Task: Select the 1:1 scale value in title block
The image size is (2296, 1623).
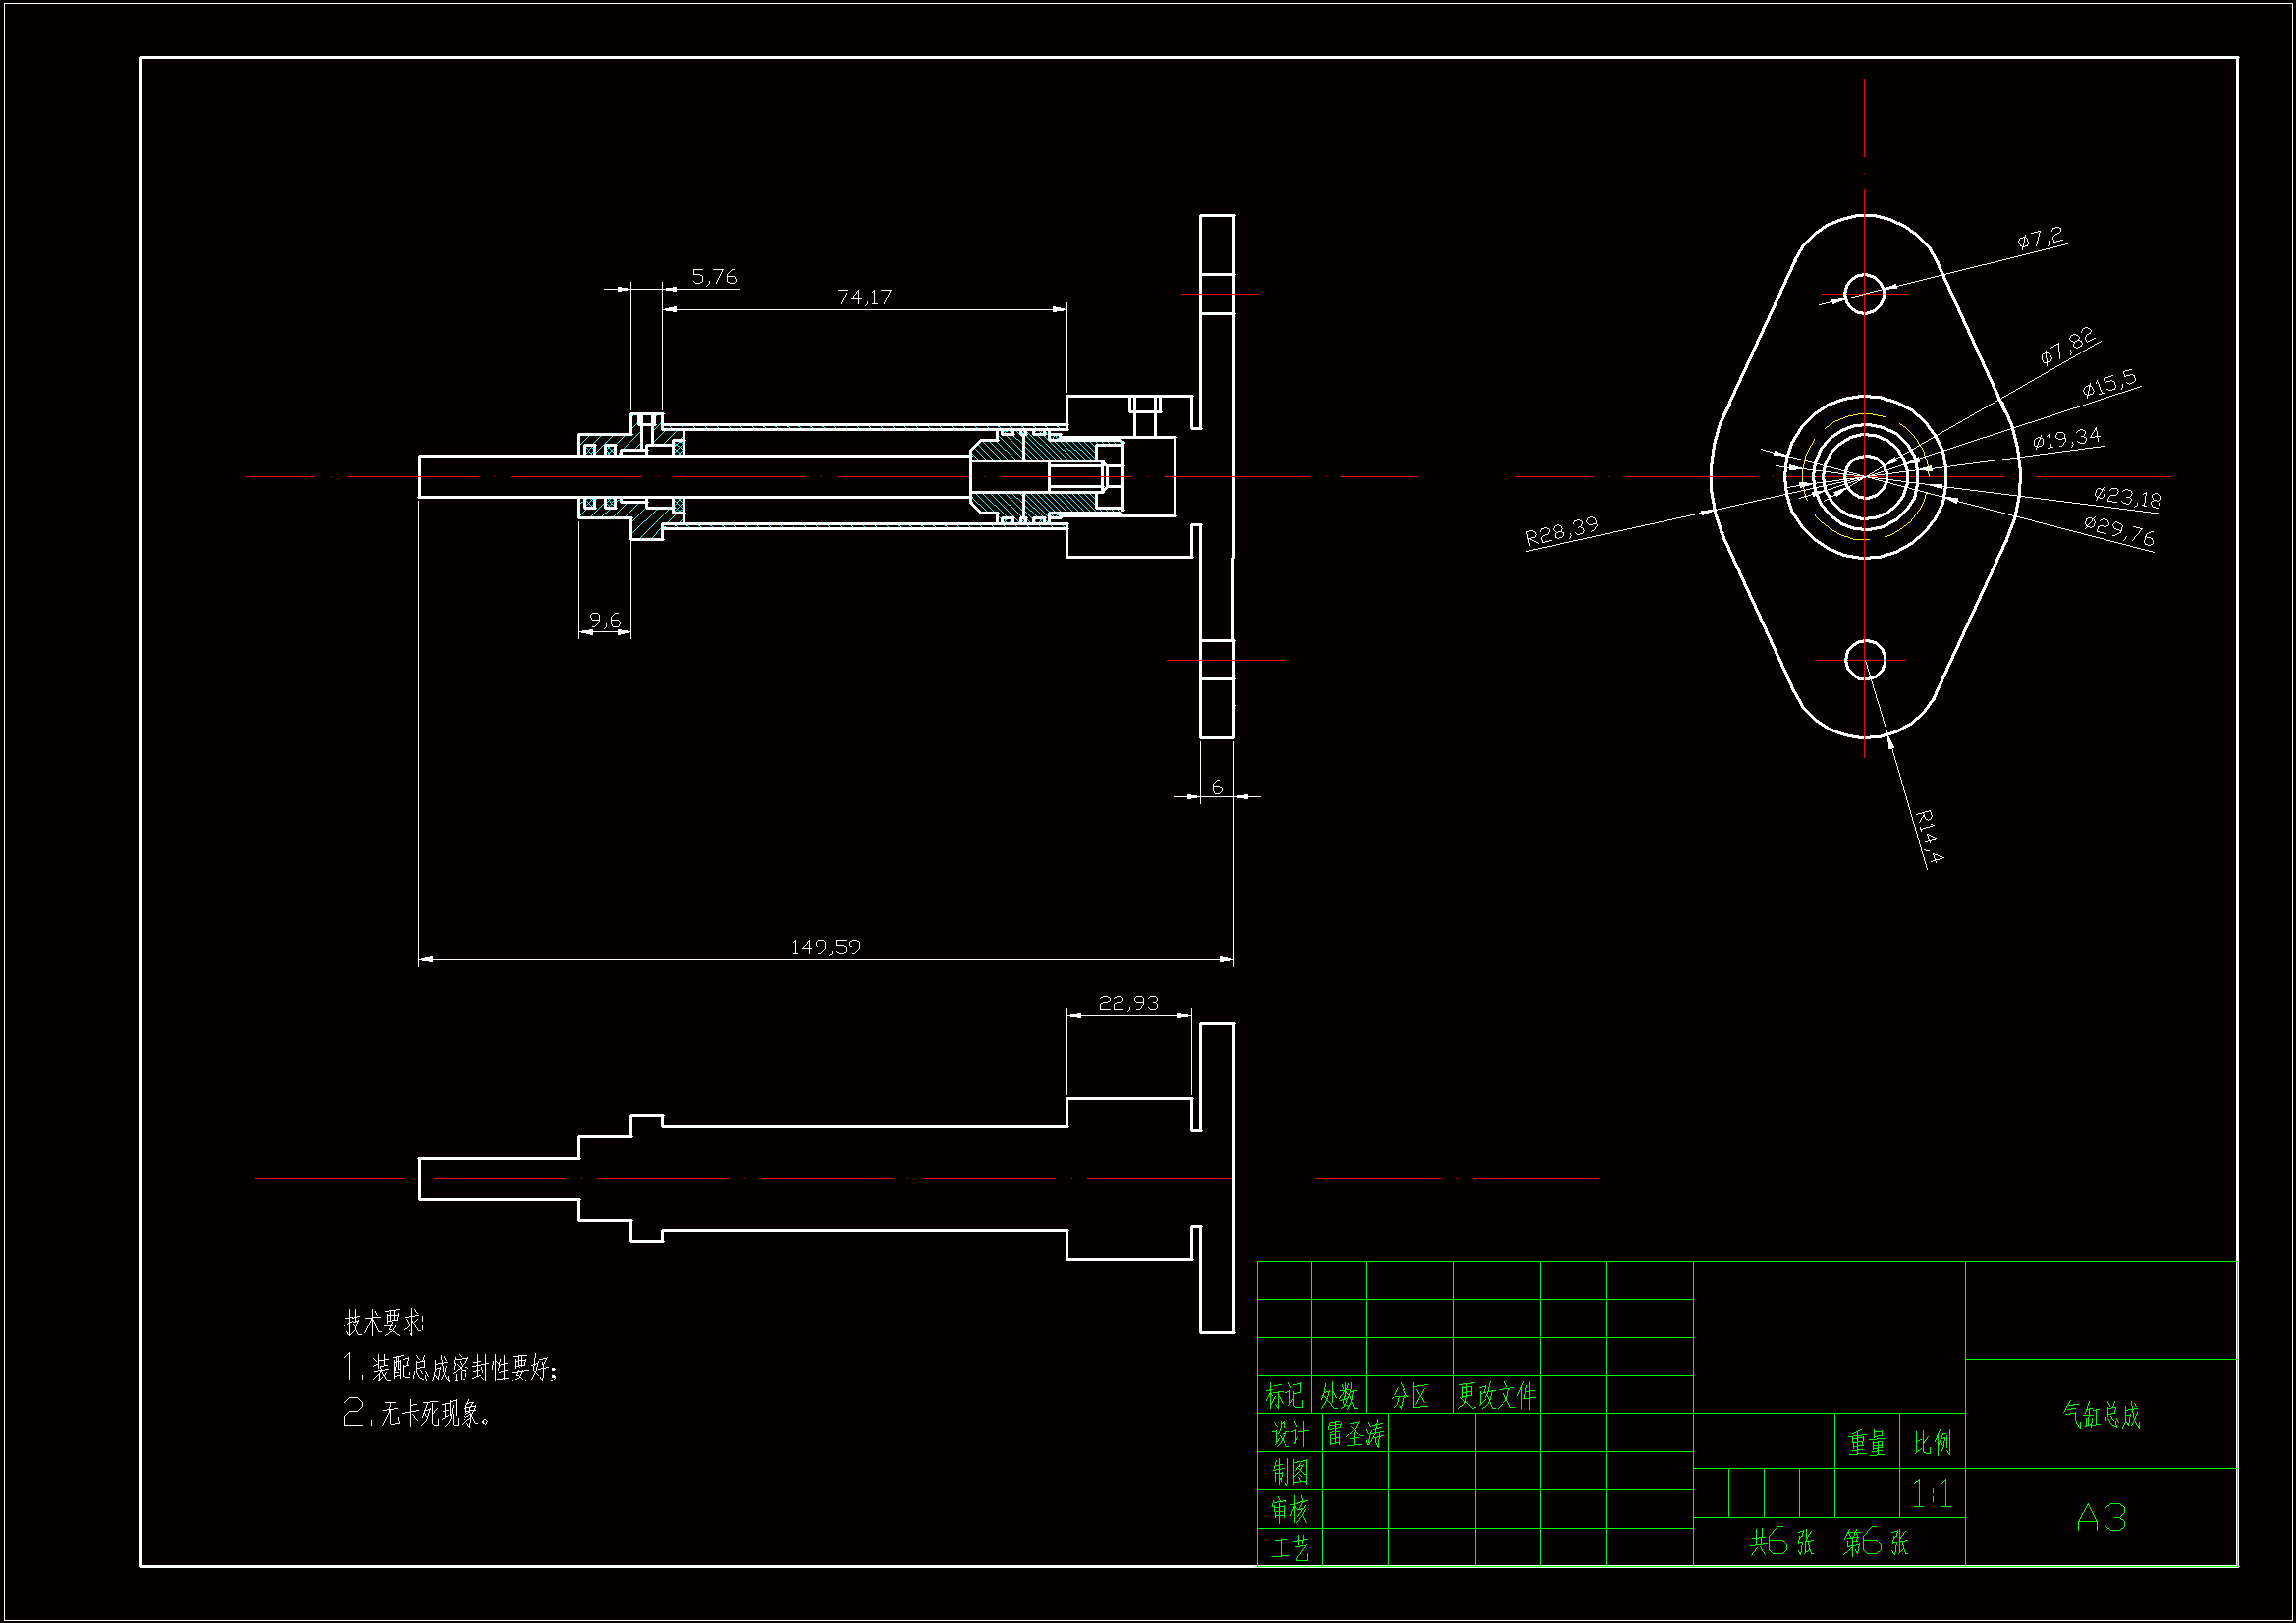Action: (1931, 1494)
